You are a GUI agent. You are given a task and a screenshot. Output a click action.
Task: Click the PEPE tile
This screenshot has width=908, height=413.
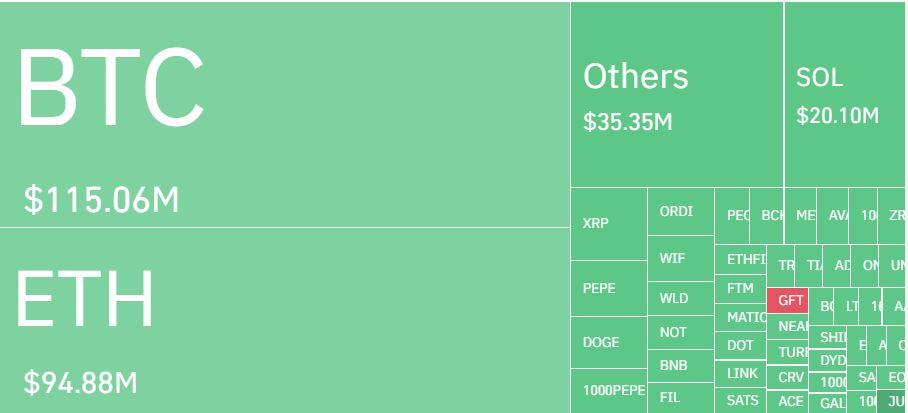[x=609, y=288]
